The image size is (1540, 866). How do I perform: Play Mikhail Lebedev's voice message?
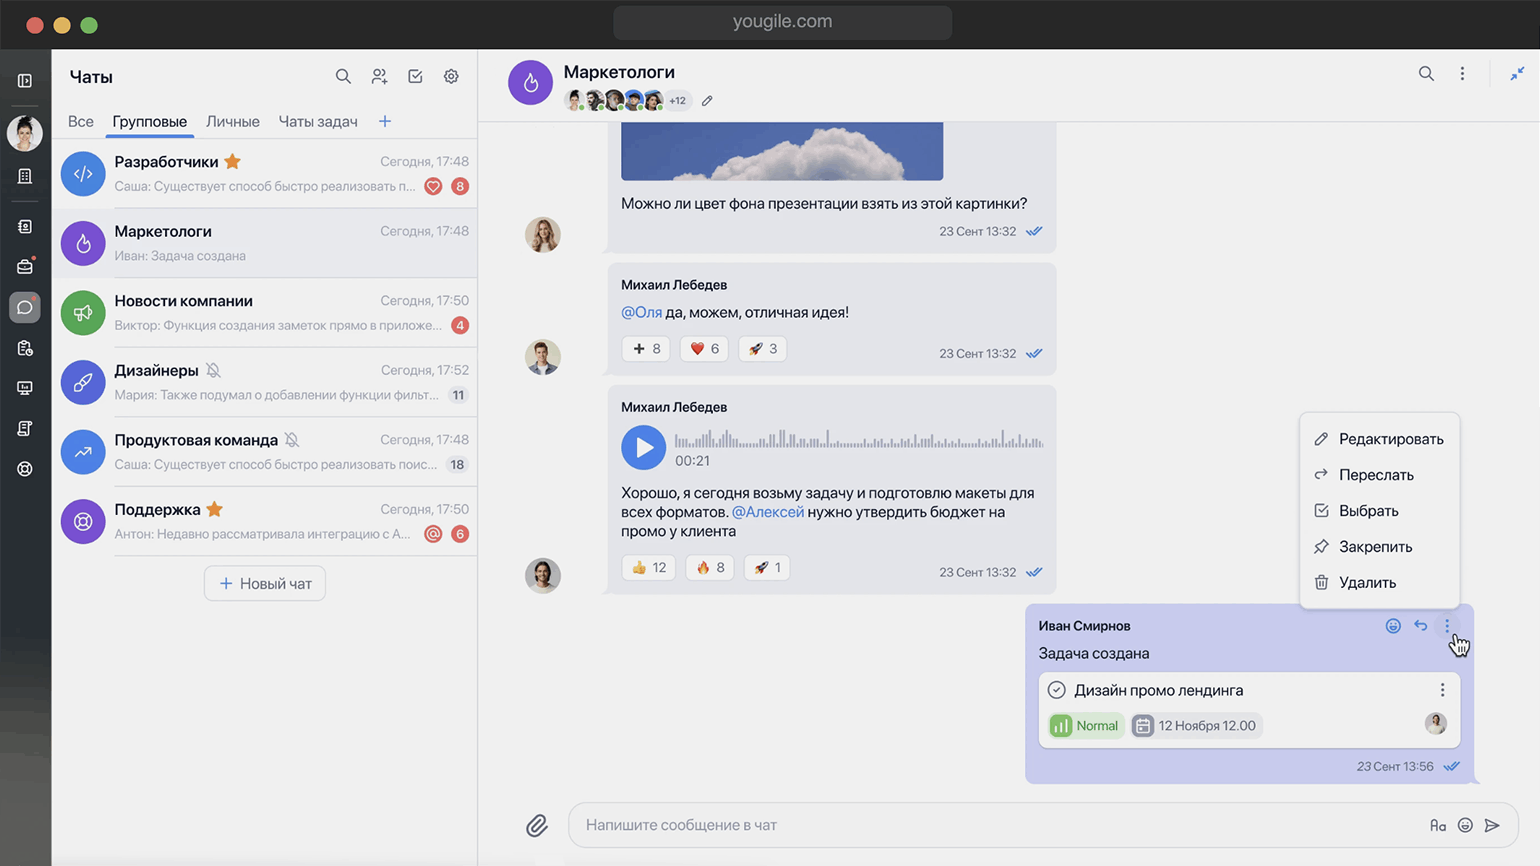[643, 447]
